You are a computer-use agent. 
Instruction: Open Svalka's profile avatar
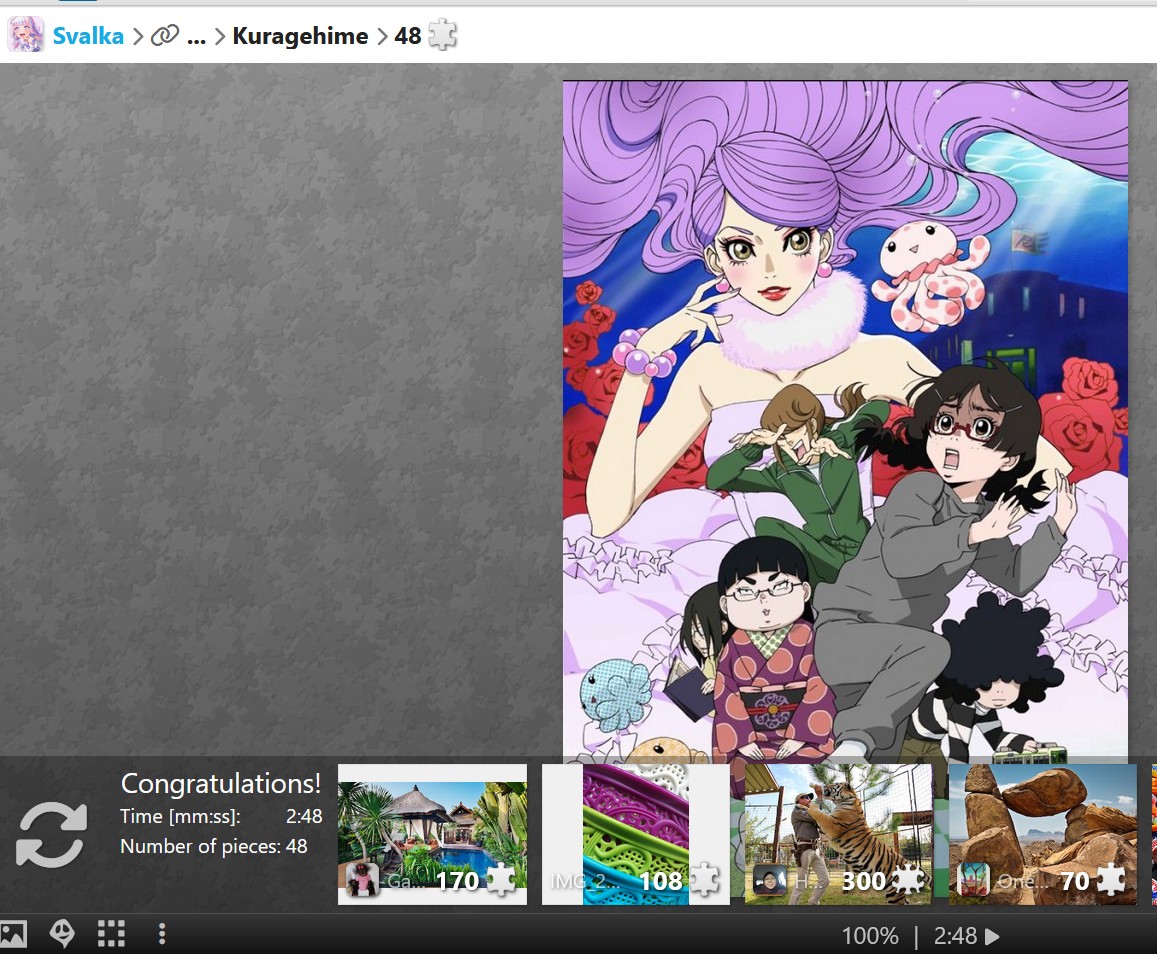click(x=25, y=35)
